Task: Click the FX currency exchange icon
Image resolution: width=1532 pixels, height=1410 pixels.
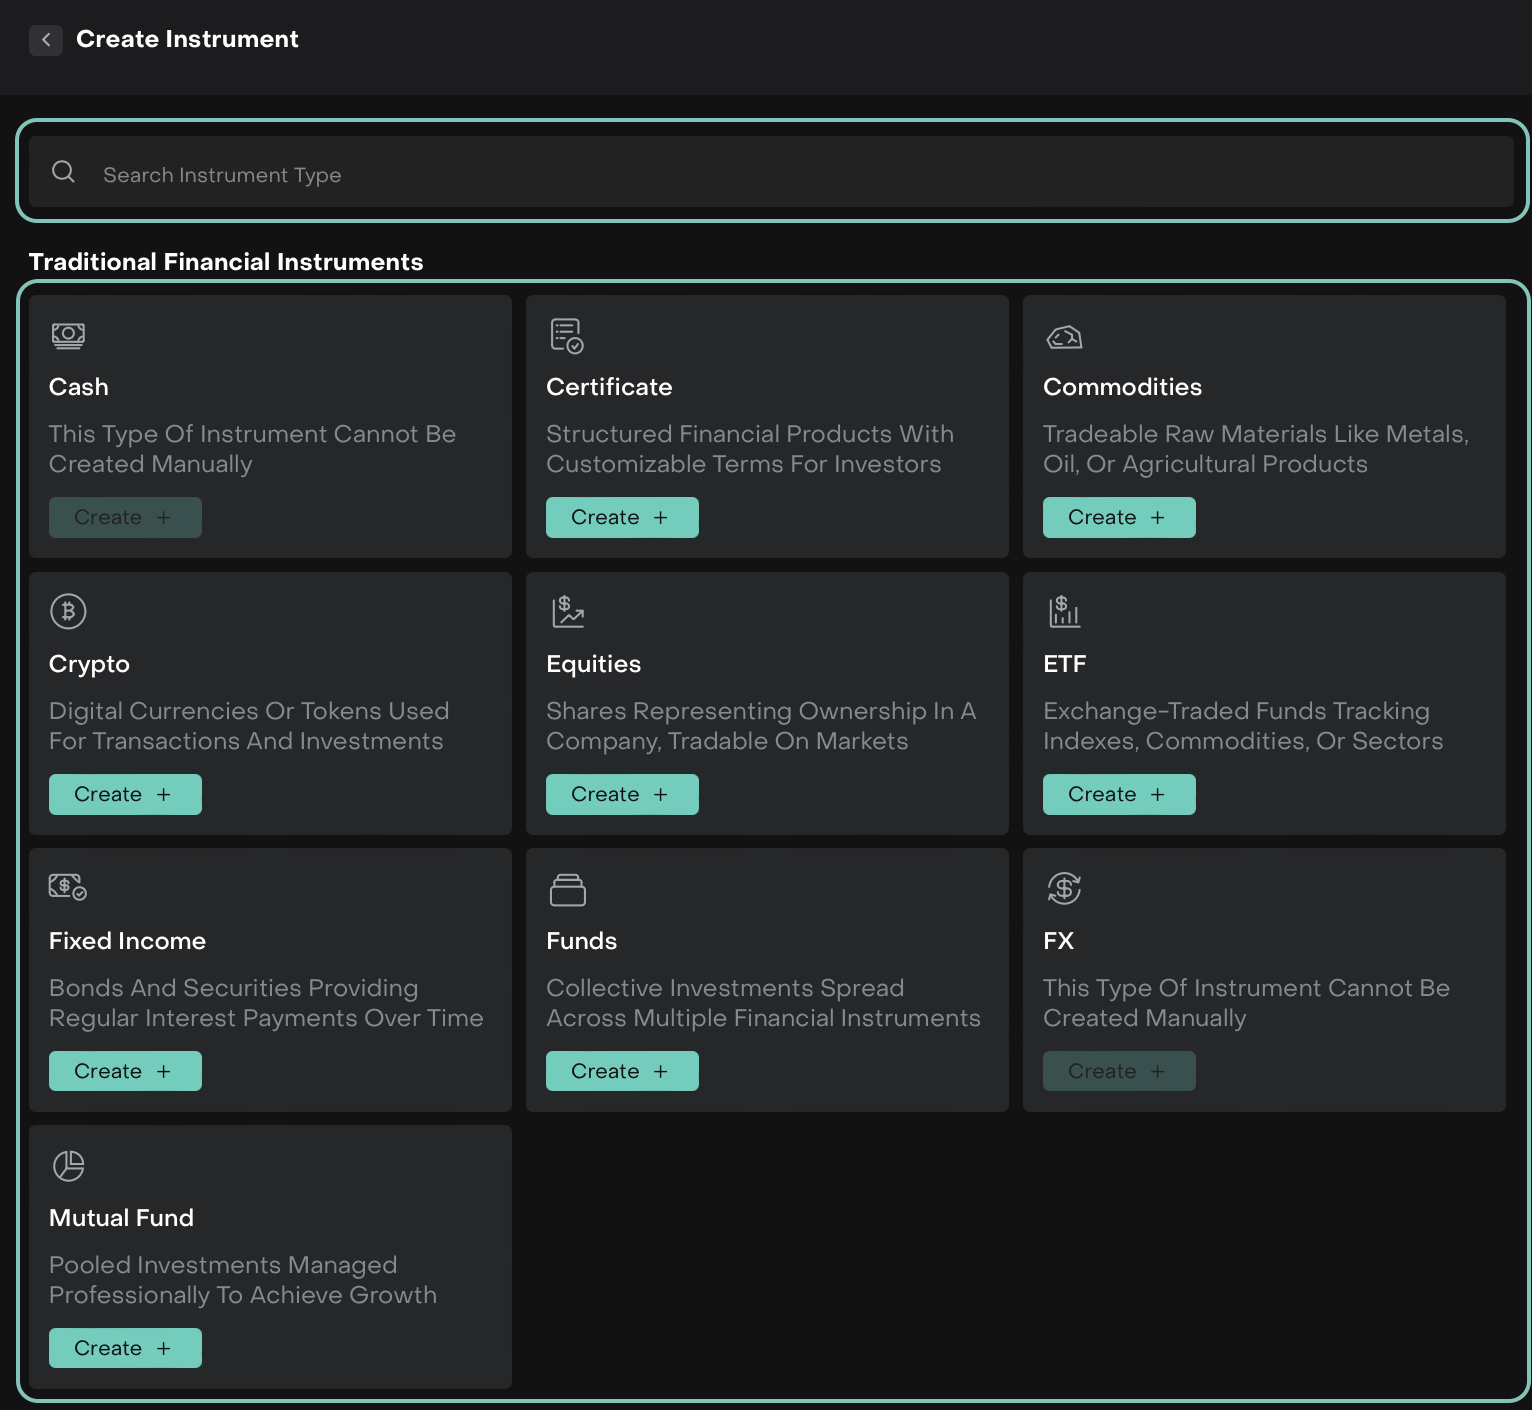Action: [1064, 888]
